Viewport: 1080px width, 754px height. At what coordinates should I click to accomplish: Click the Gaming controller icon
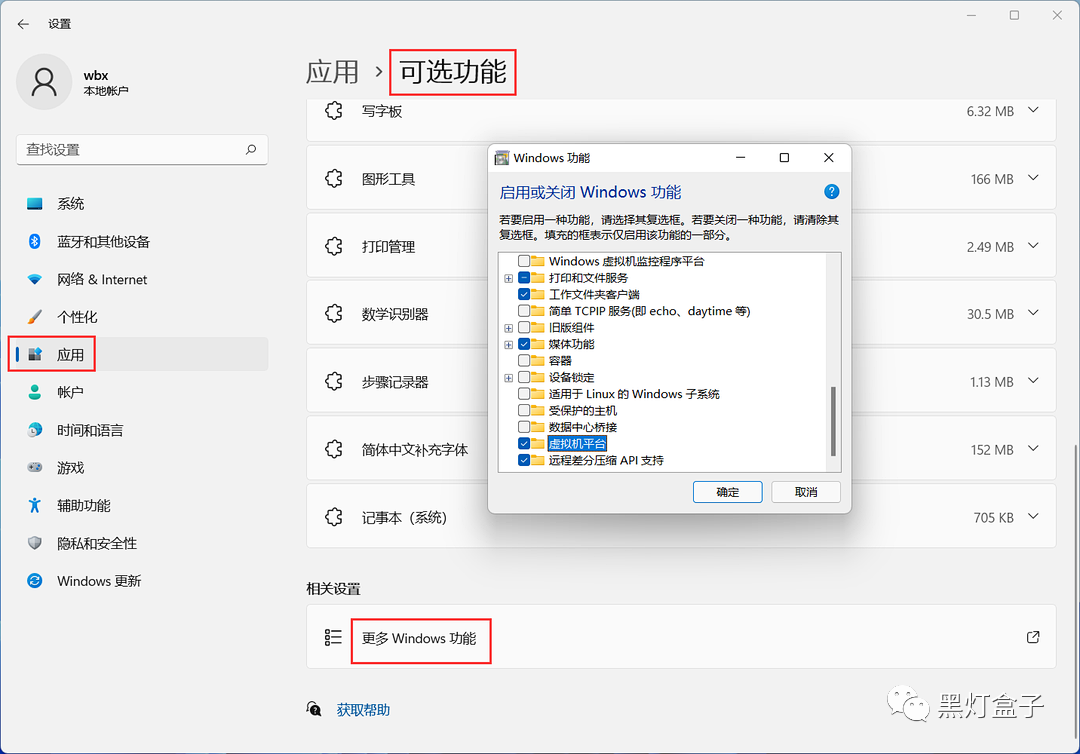(x=34, y=468)
